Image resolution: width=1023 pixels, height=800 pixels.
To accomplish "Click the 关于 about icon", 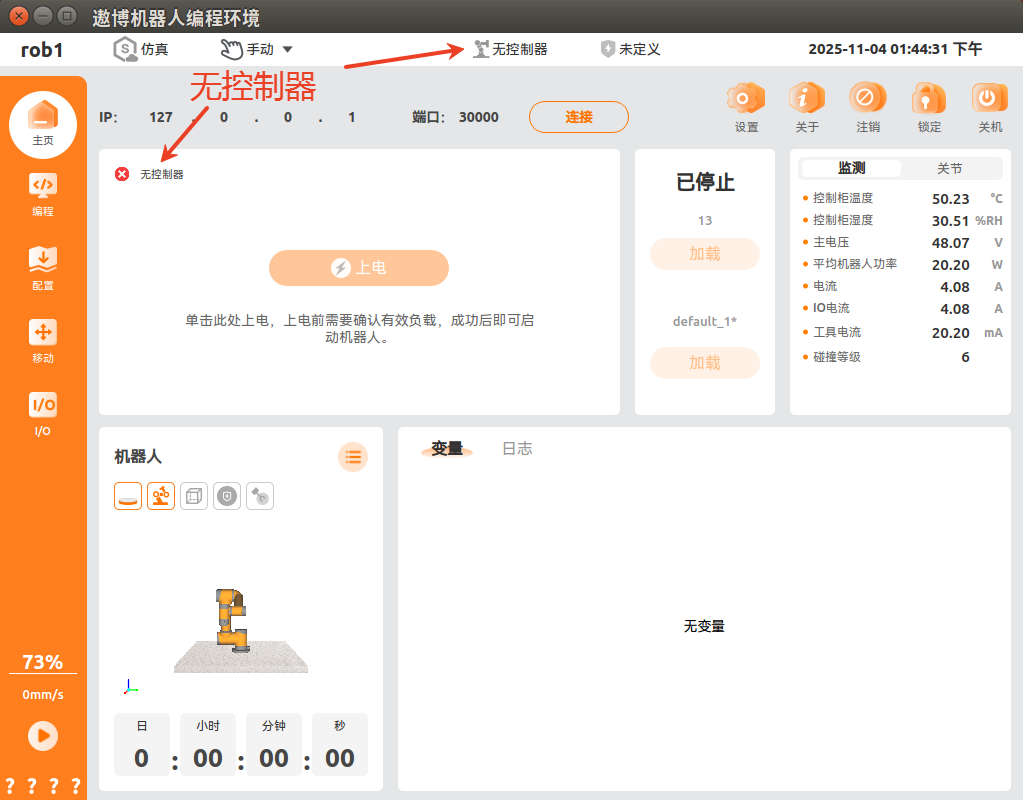I will click(806, 100).
